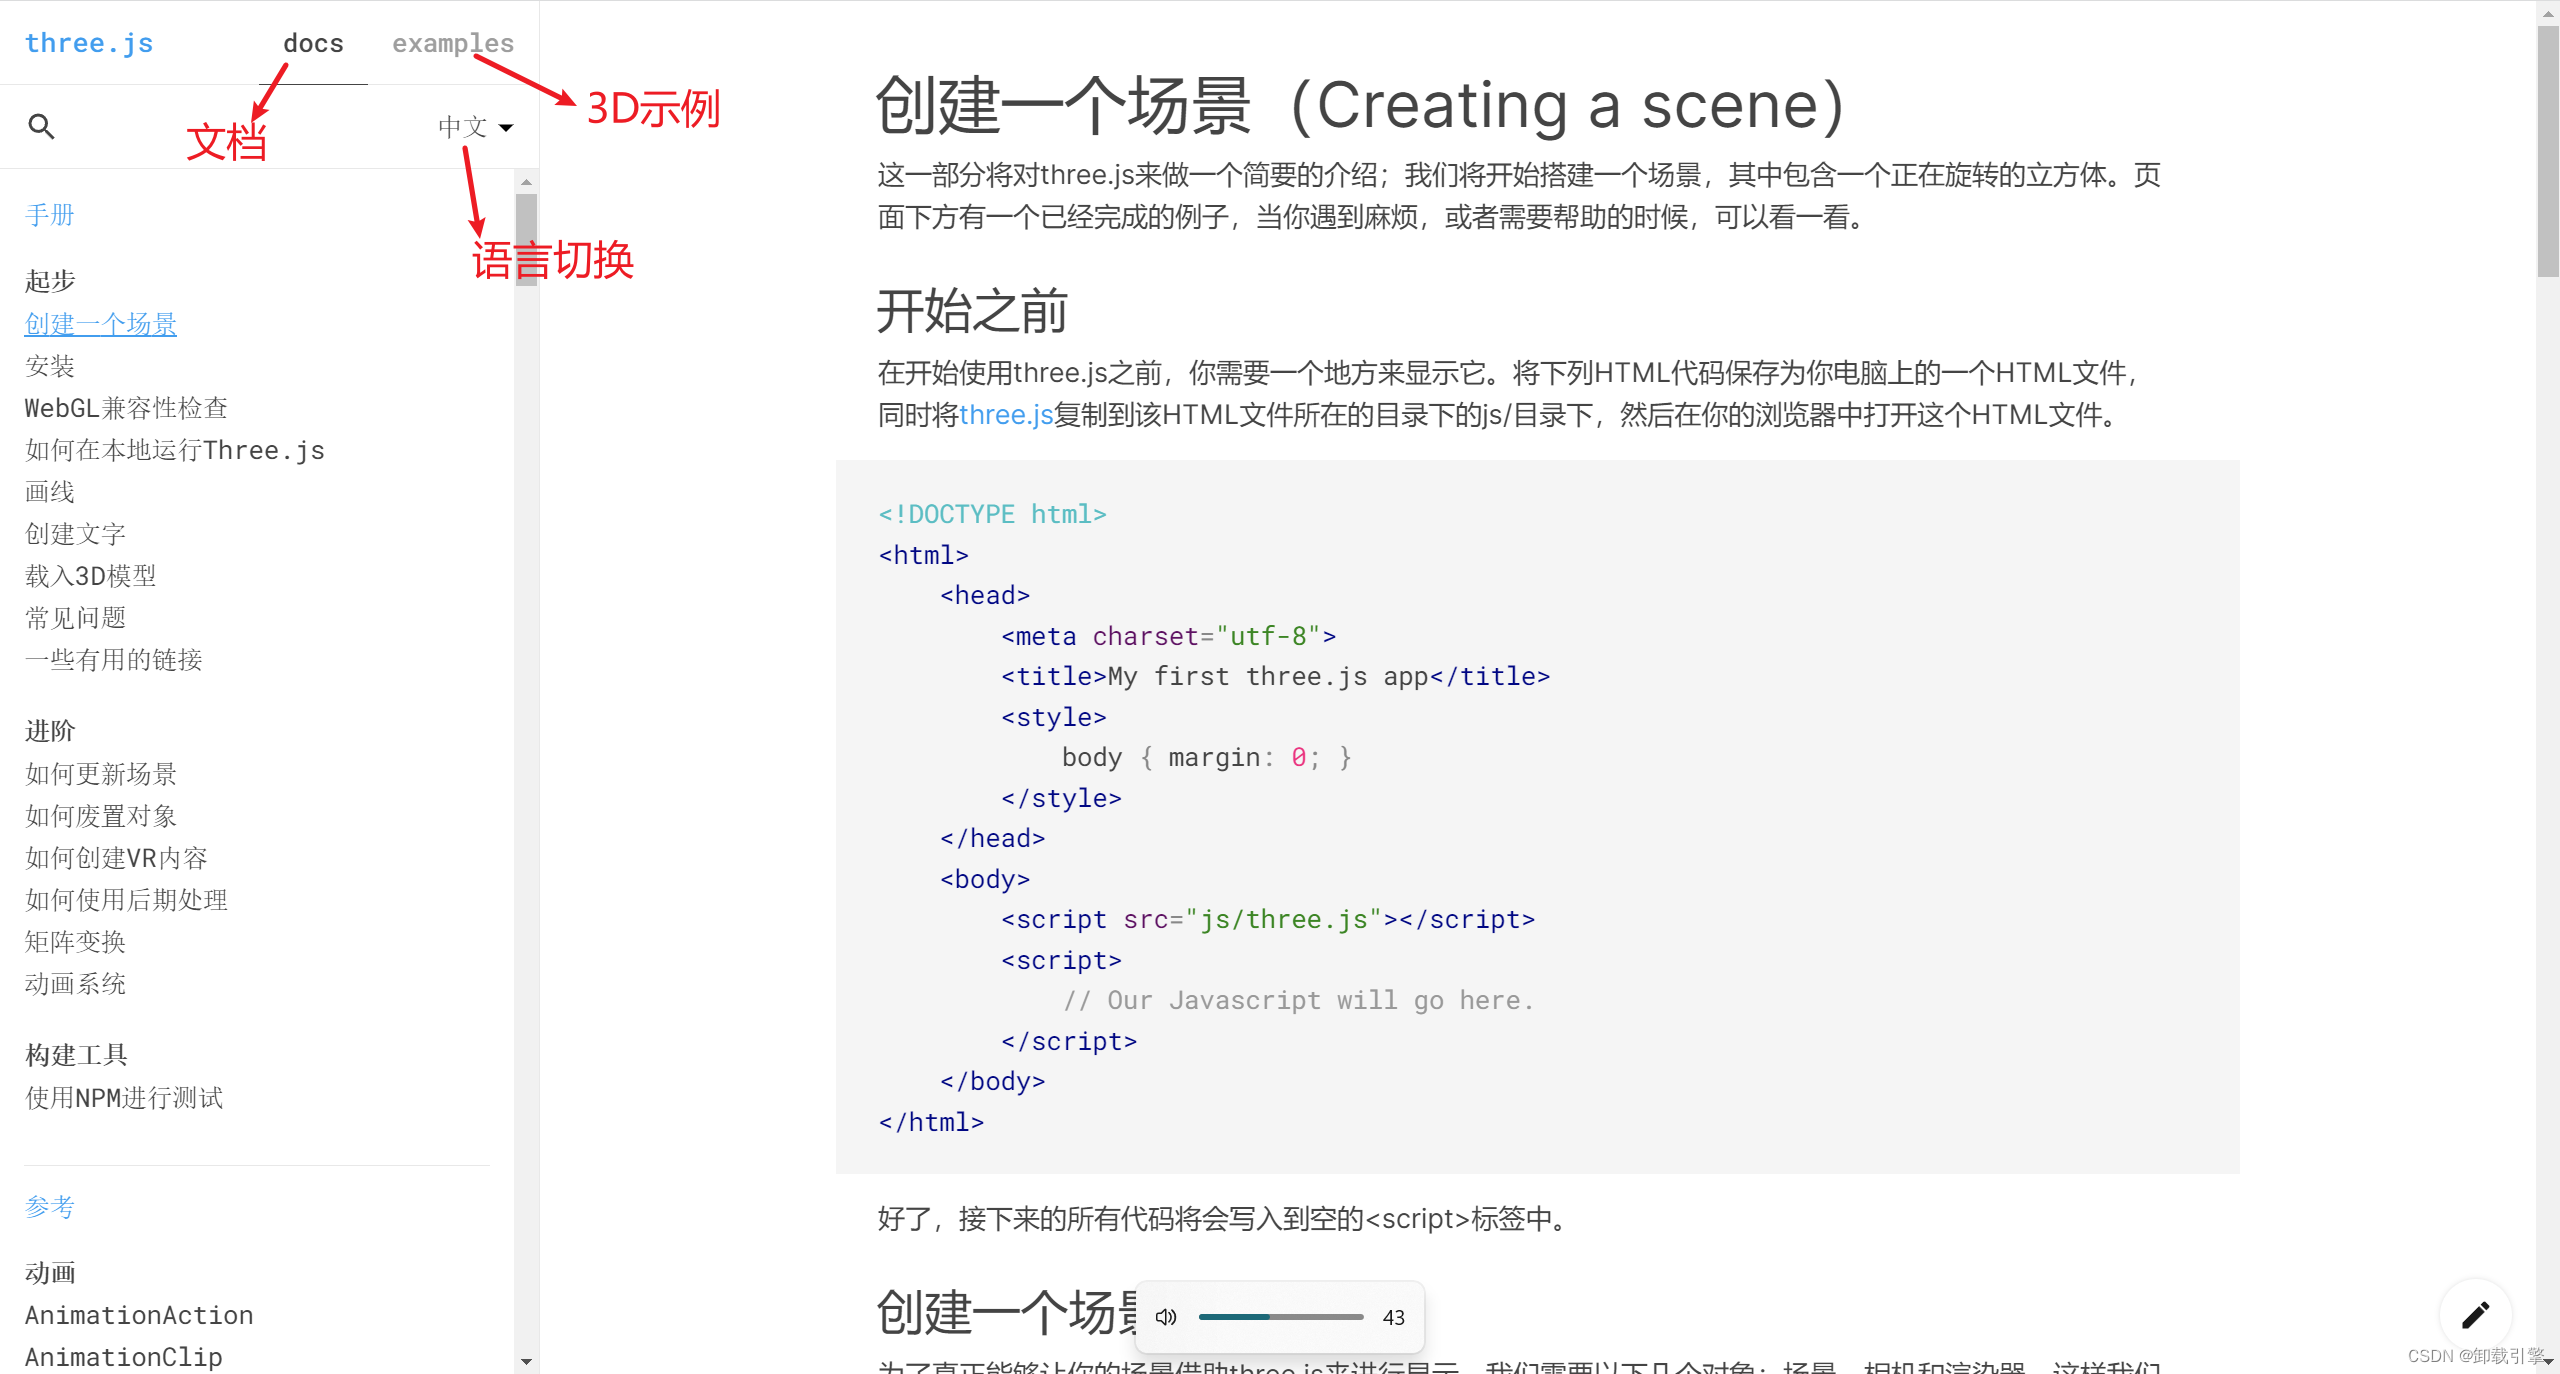2560x1374 pixels.
Task: Switch to the examples tab
Action: point(449,42)
